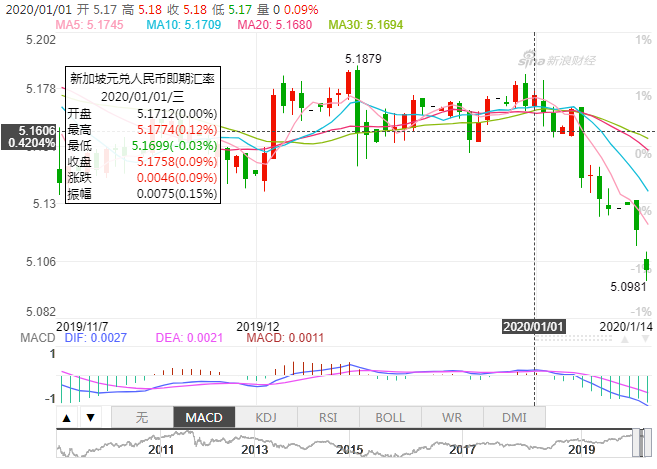Click the down triangle arrow button

pos(90,418)
